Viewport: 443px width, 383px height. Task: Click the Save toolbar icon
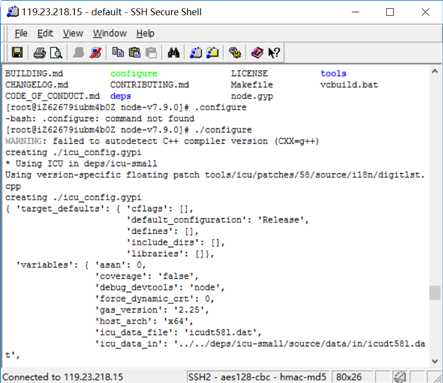point(17,53)
